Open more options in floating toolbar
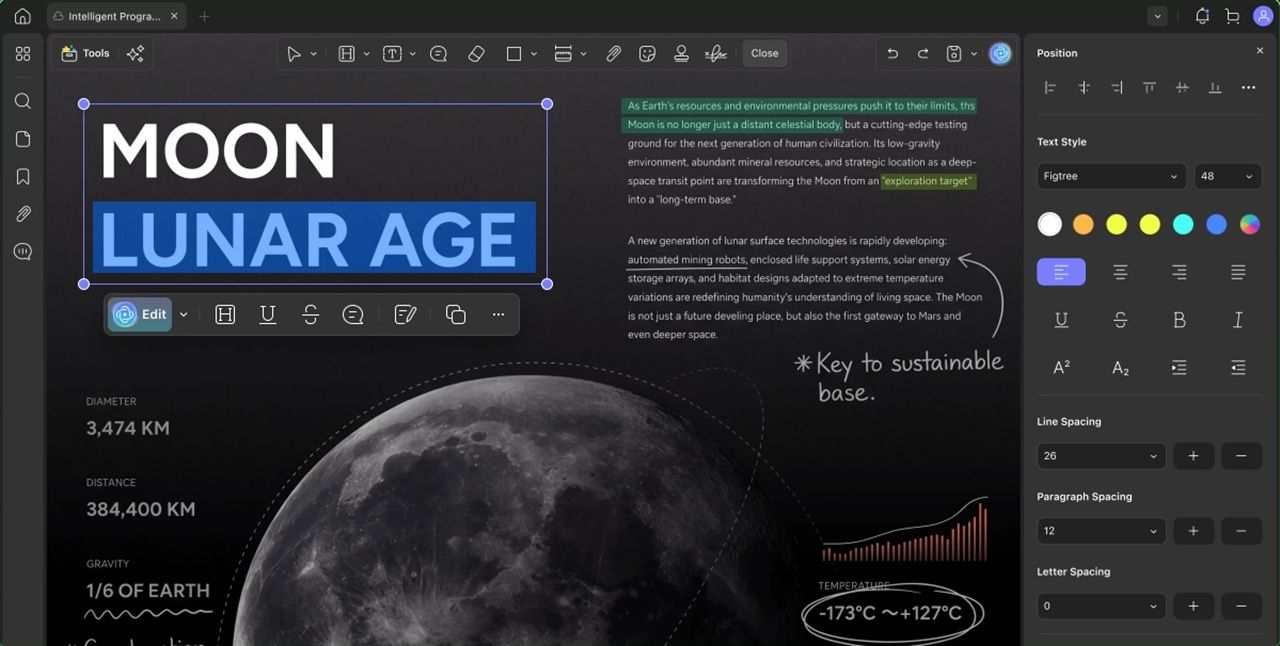 (498, 315)
